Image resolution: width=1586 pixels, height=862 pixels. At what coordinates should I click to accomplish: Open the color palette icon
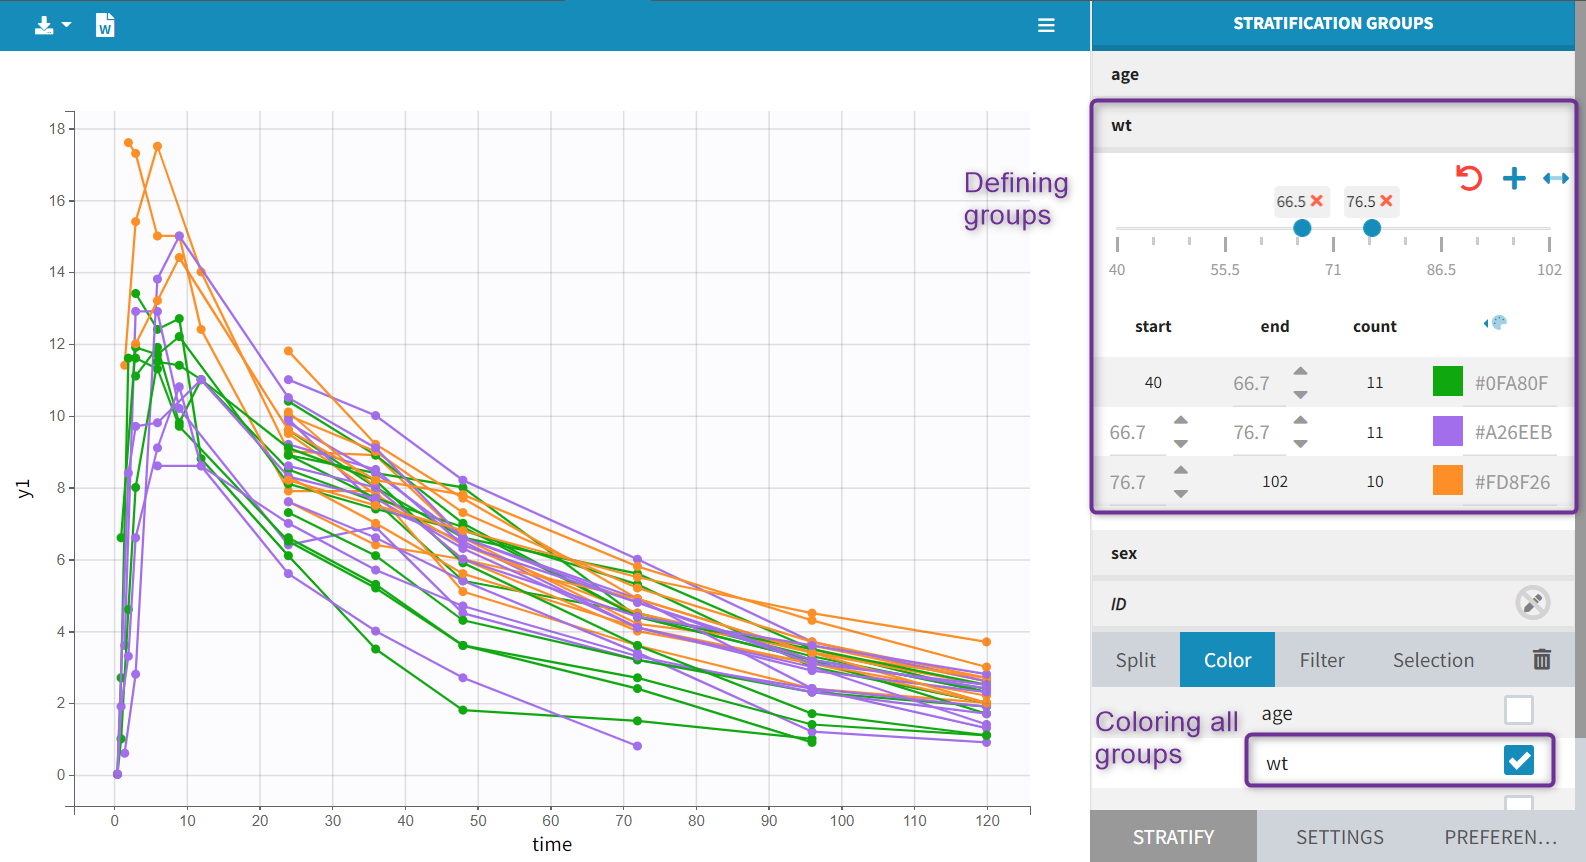(1496, 323)
